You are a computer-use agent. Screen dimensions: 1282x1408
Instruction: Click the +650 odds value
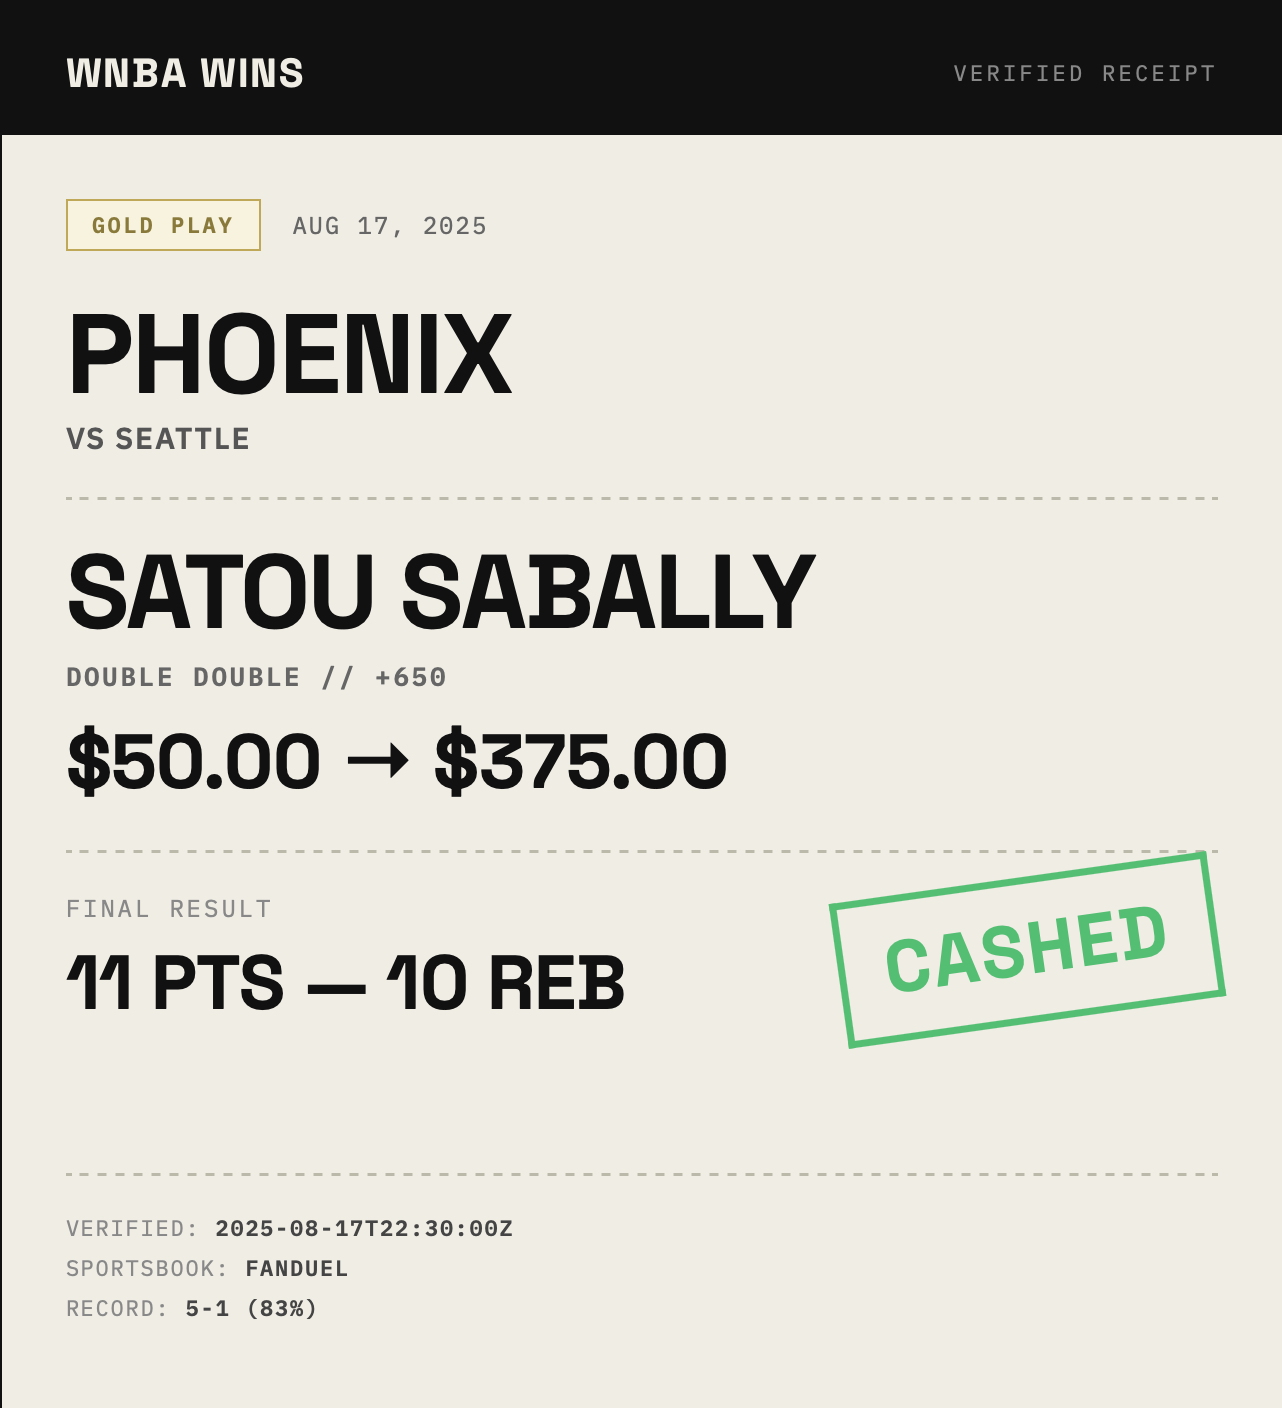coord(411,678)
